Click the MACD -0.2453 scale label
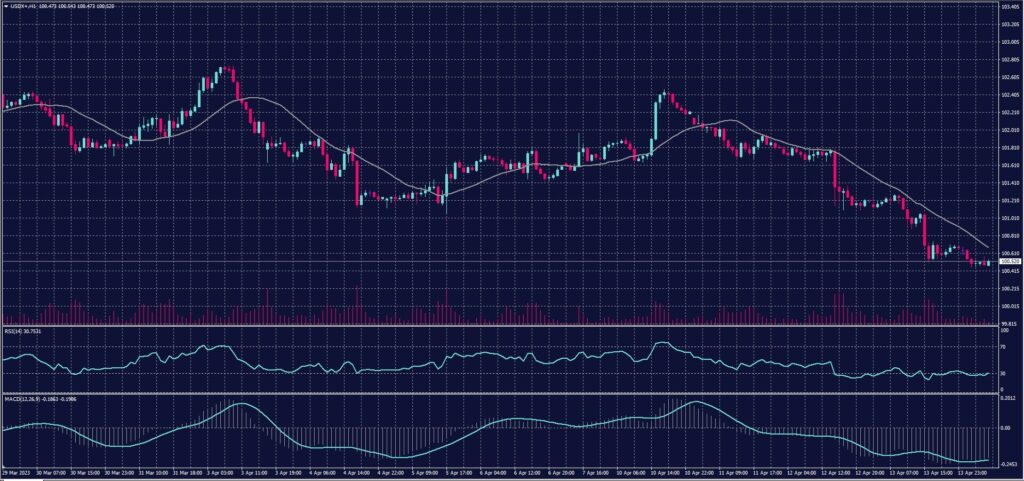Viewport: 1024px width, 481px height. (x=1008, y=463)
